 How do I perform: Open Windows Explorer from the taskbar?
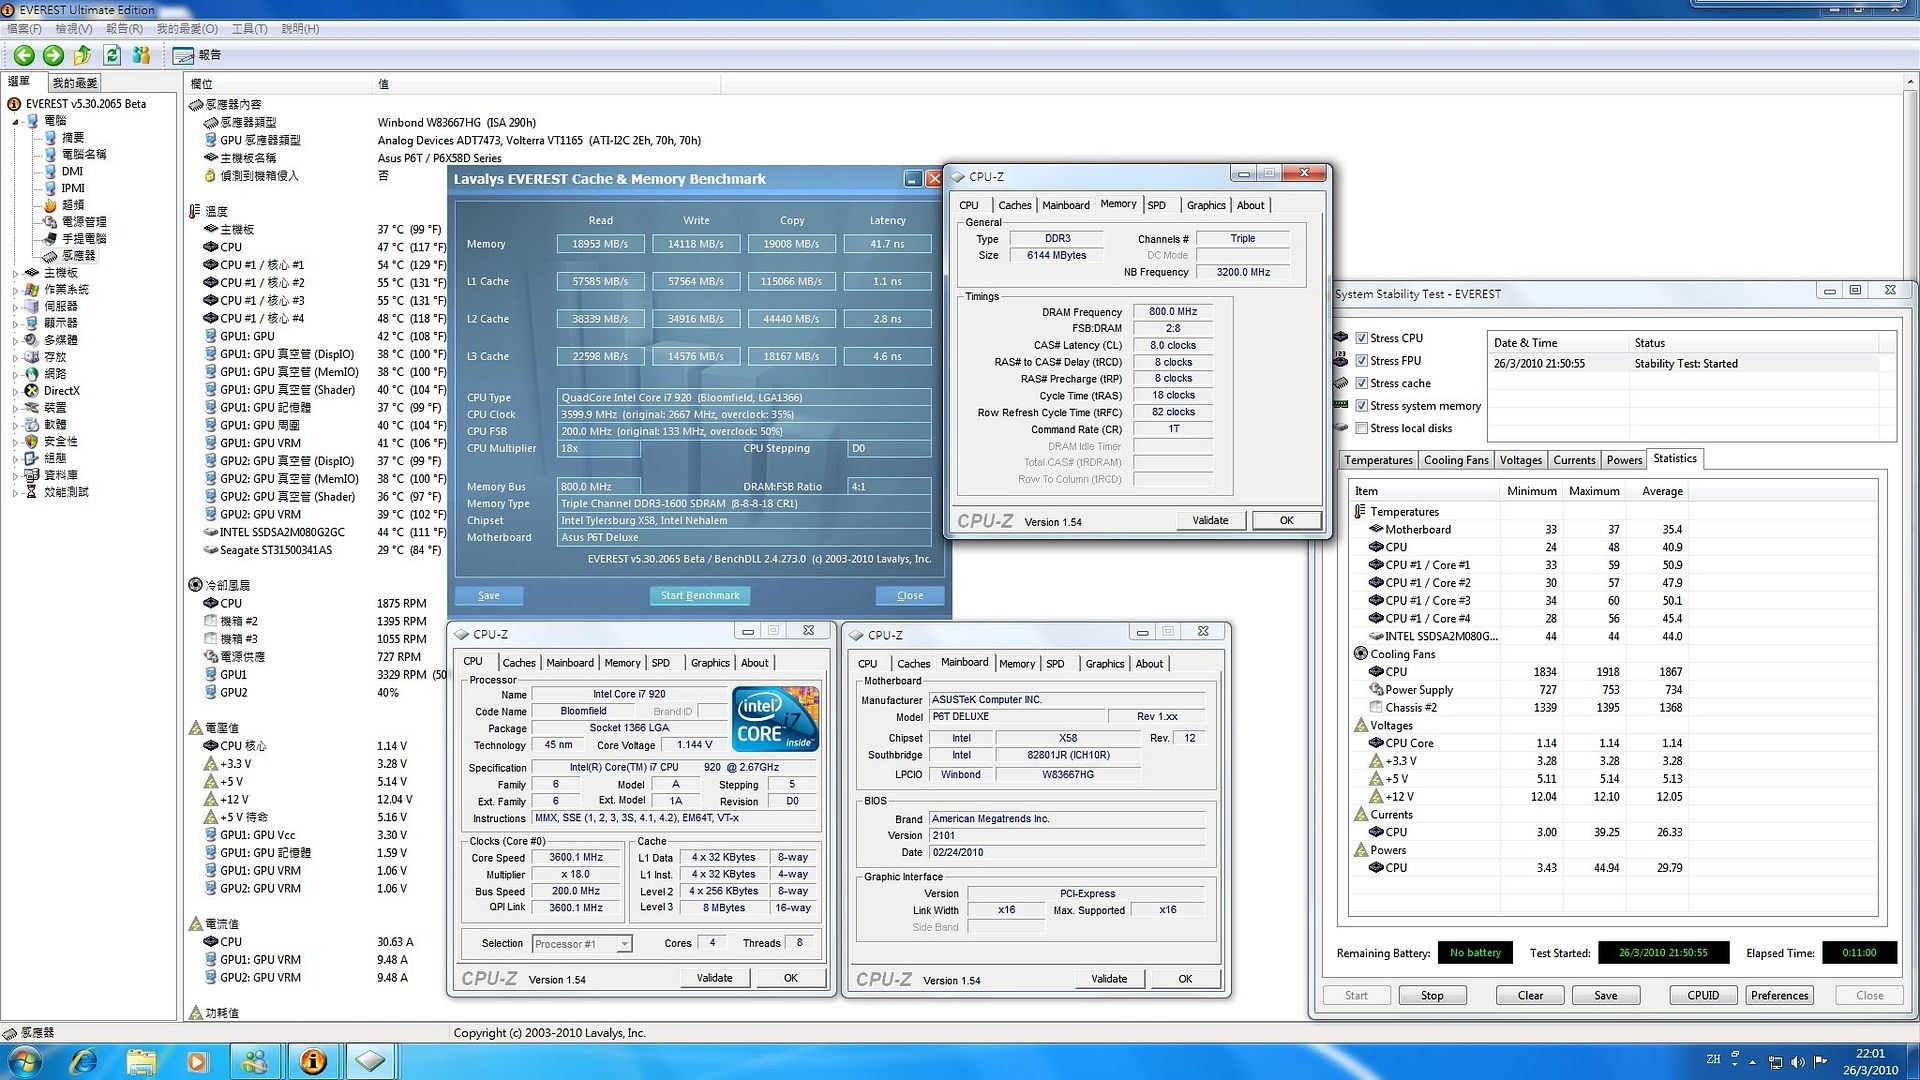141,1061
